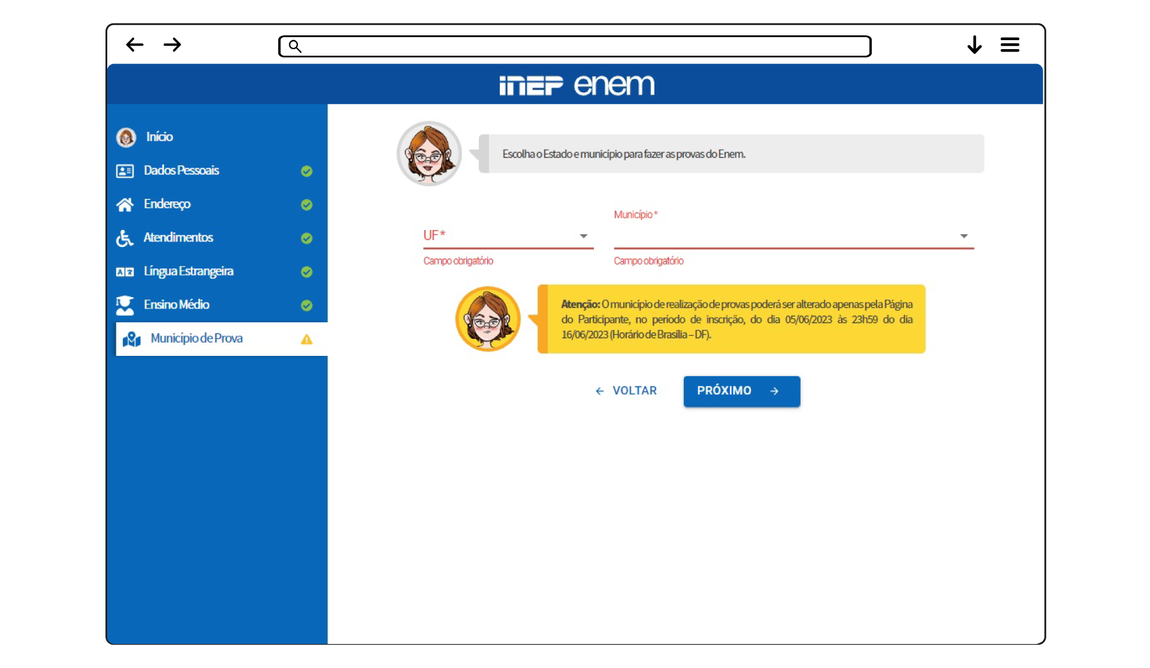Open the hamburger menu

(x=1010, y=45)
